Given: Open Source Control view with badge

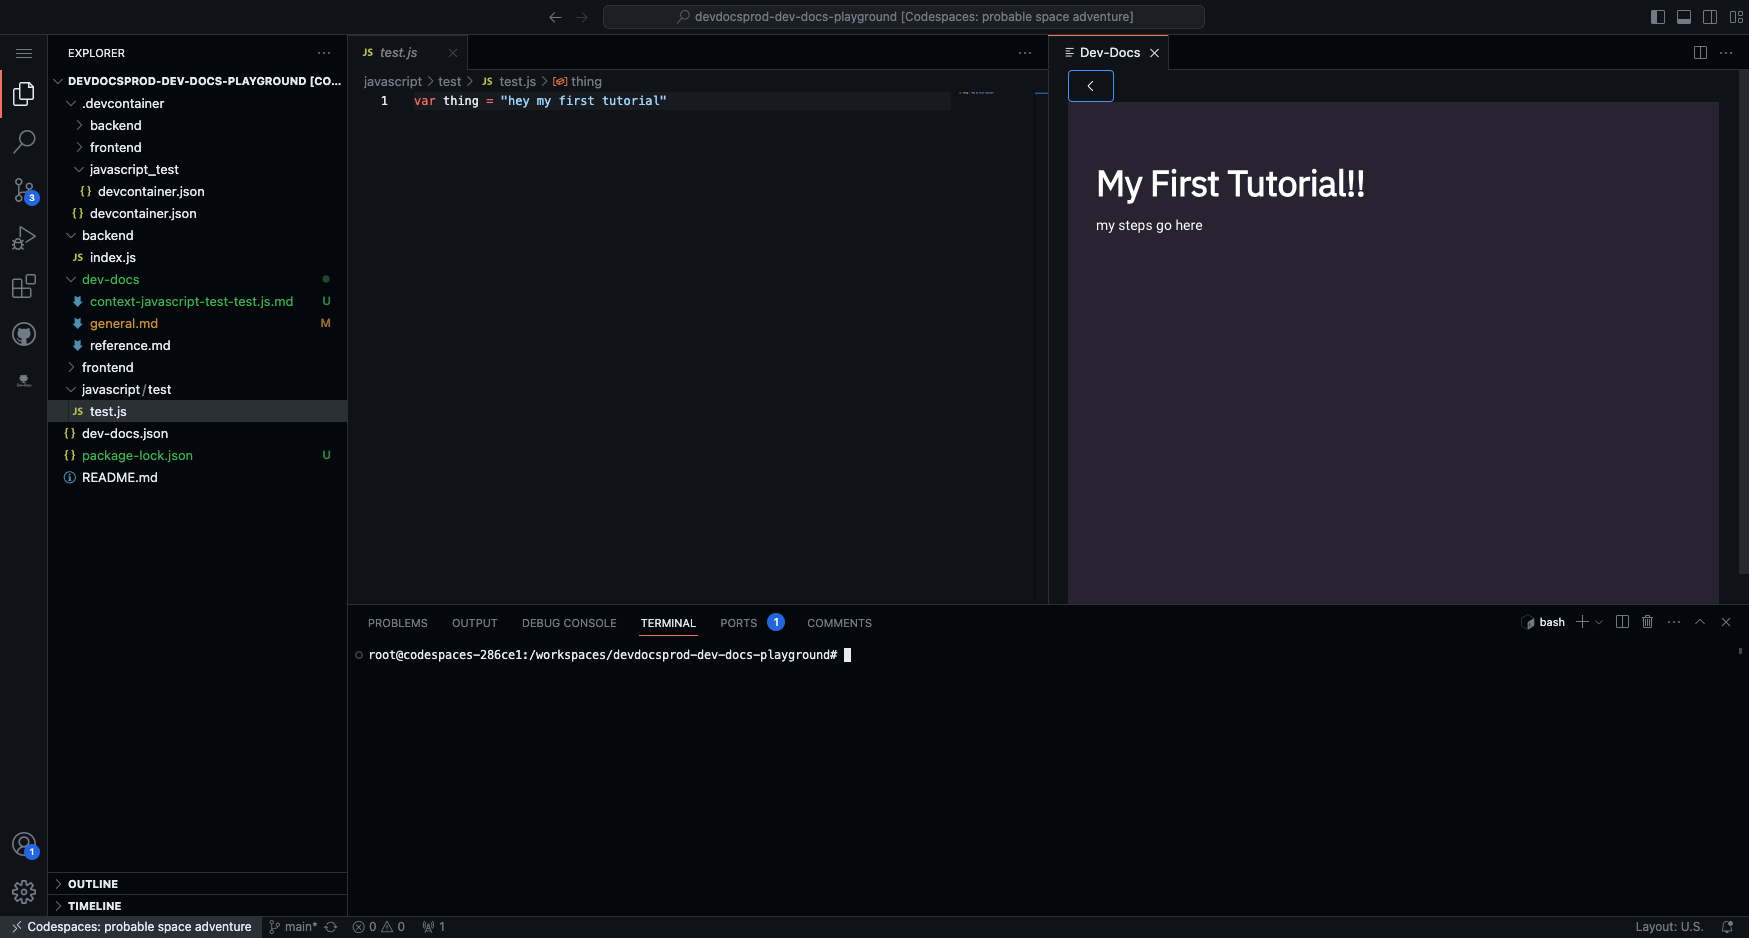Looking at the screenshot, I should pyautogui.click(x=24, y=190).
